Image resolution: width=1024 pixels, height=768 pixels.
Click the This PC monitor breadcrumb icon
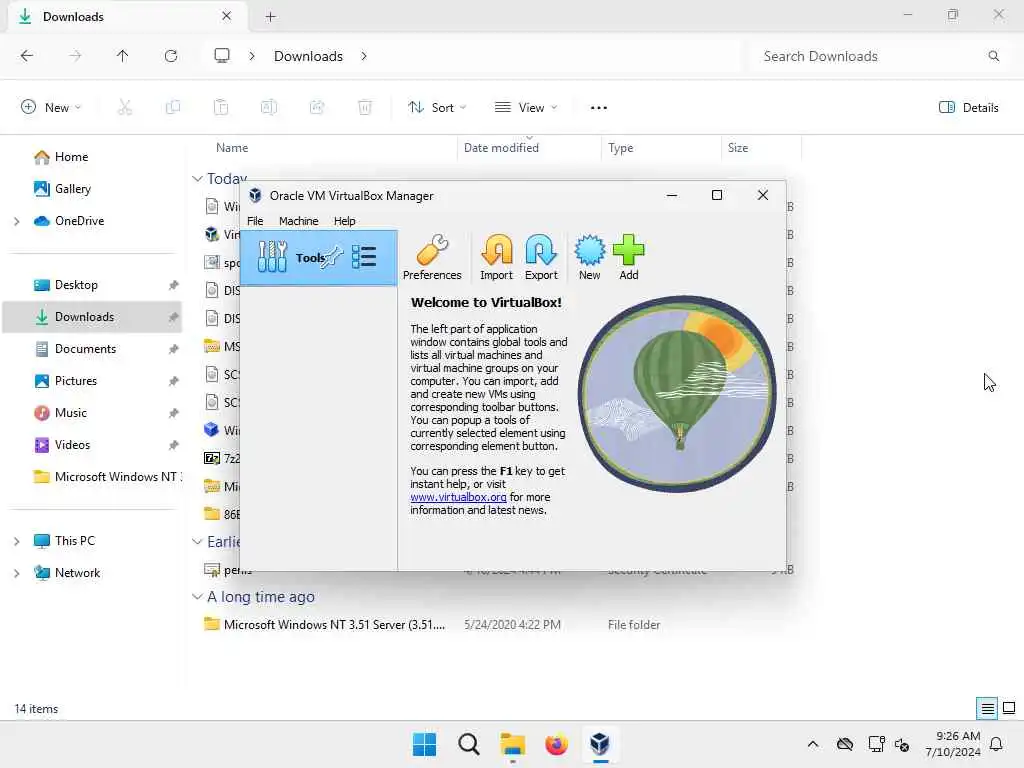222,56
